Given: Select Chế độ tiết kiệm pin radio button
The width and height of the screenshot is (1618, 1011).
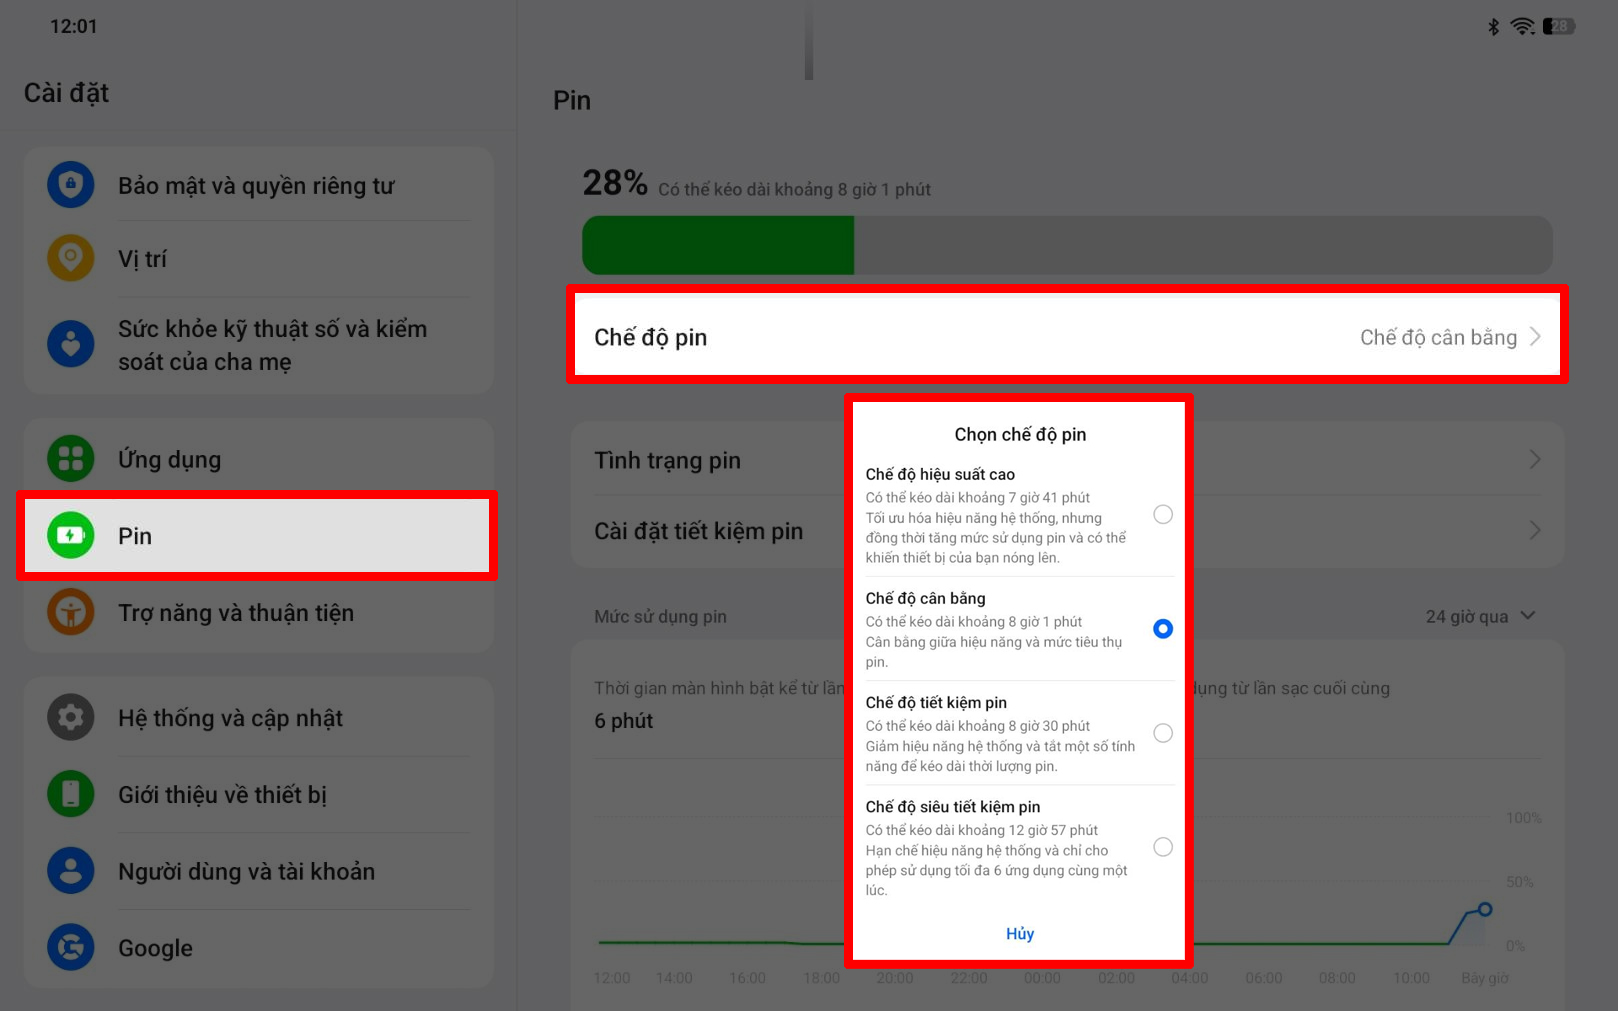Looking at the screenshot, I should click(1162, 733).
